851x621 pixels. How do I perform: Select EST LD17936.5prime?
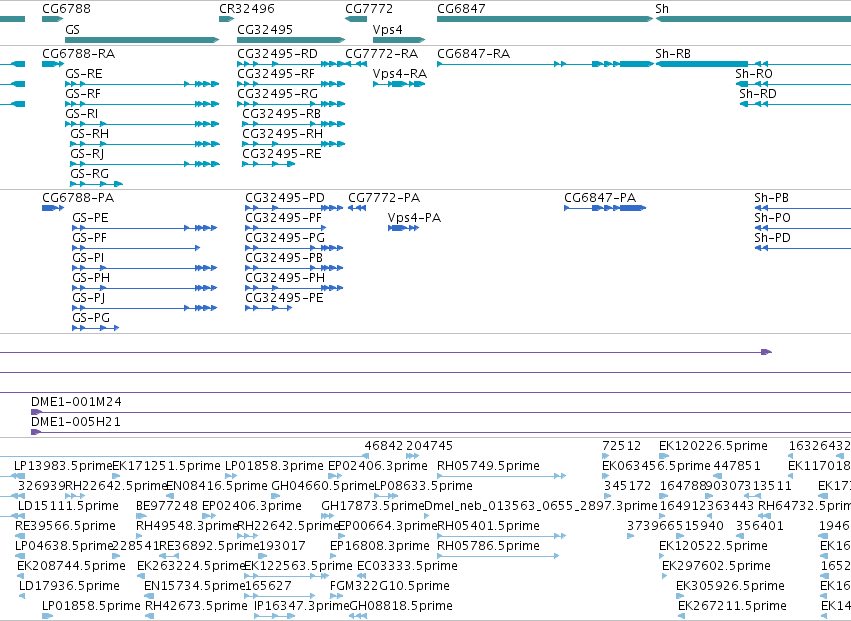point(69,586)
